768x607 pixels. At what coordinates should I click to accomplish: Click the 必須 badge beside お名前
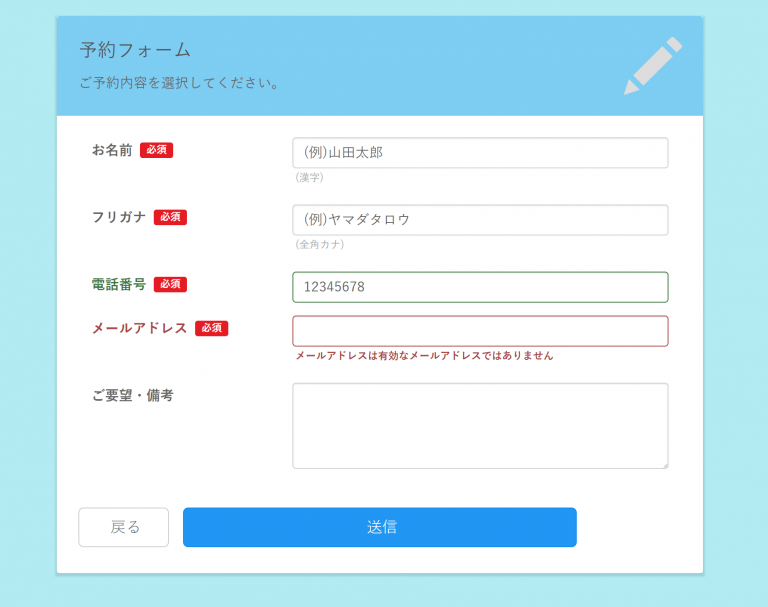[156, 150]
